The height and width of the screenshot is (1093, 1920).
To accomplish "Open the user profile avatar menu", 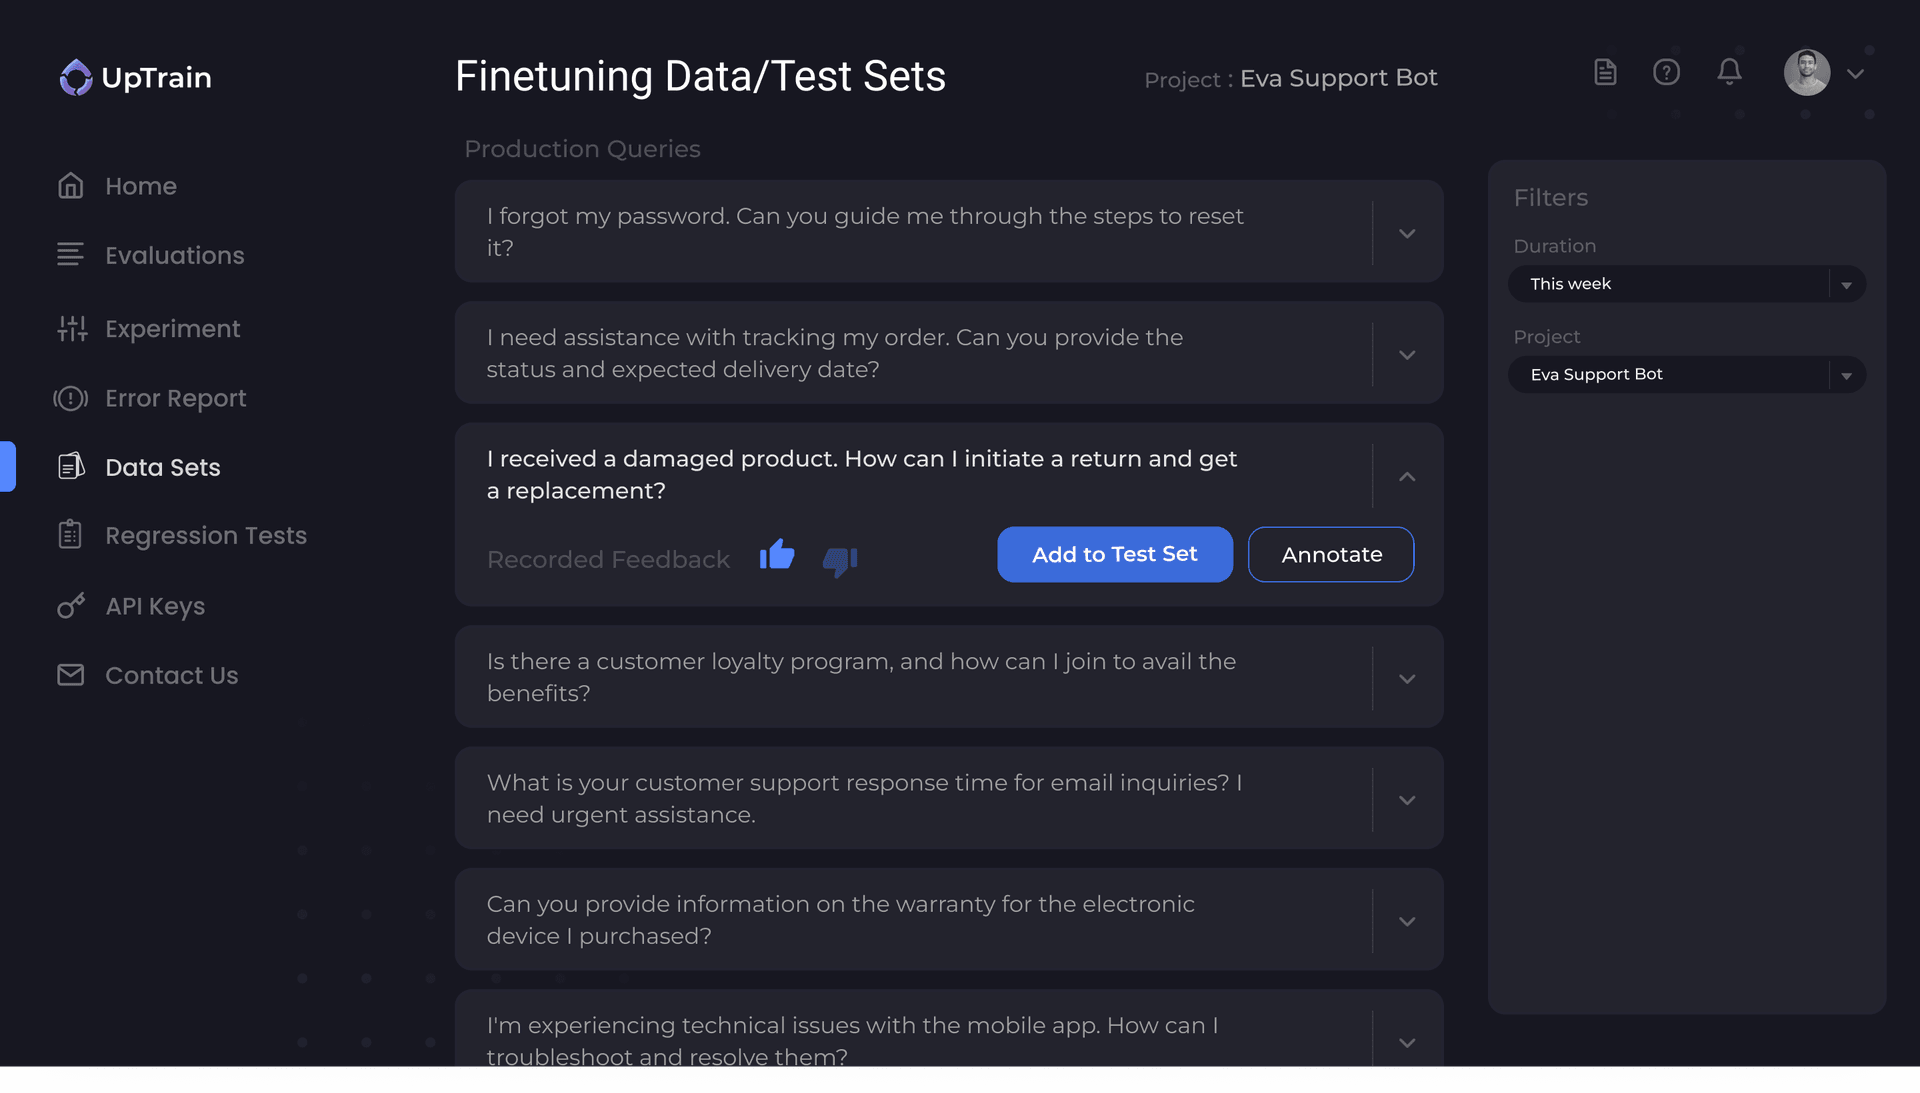I will pos(1807,73).
